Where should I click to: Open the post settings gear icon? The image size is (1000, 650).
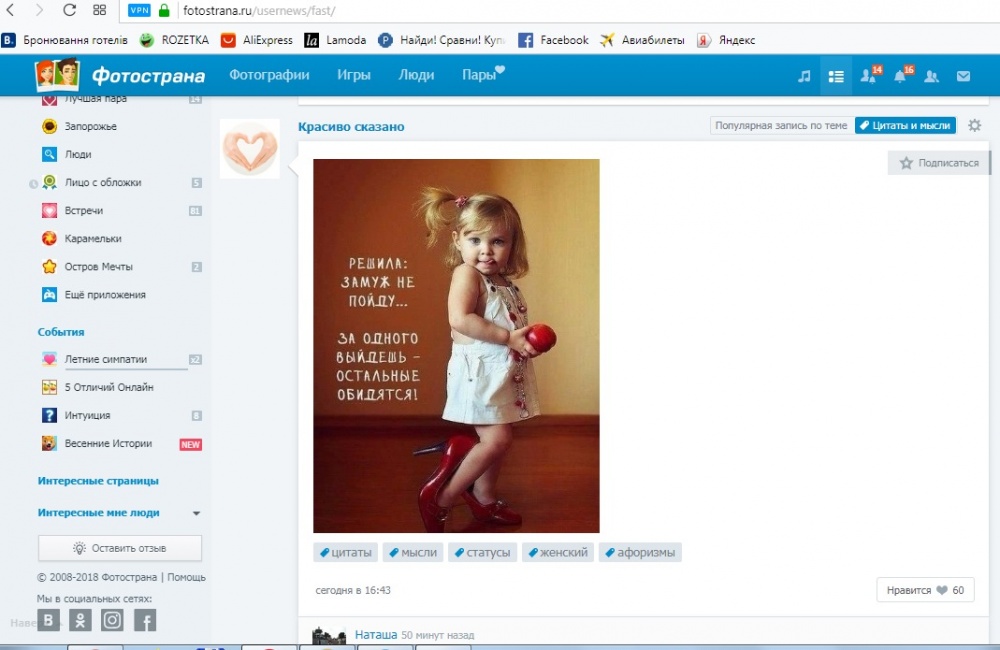click(974, 126)
